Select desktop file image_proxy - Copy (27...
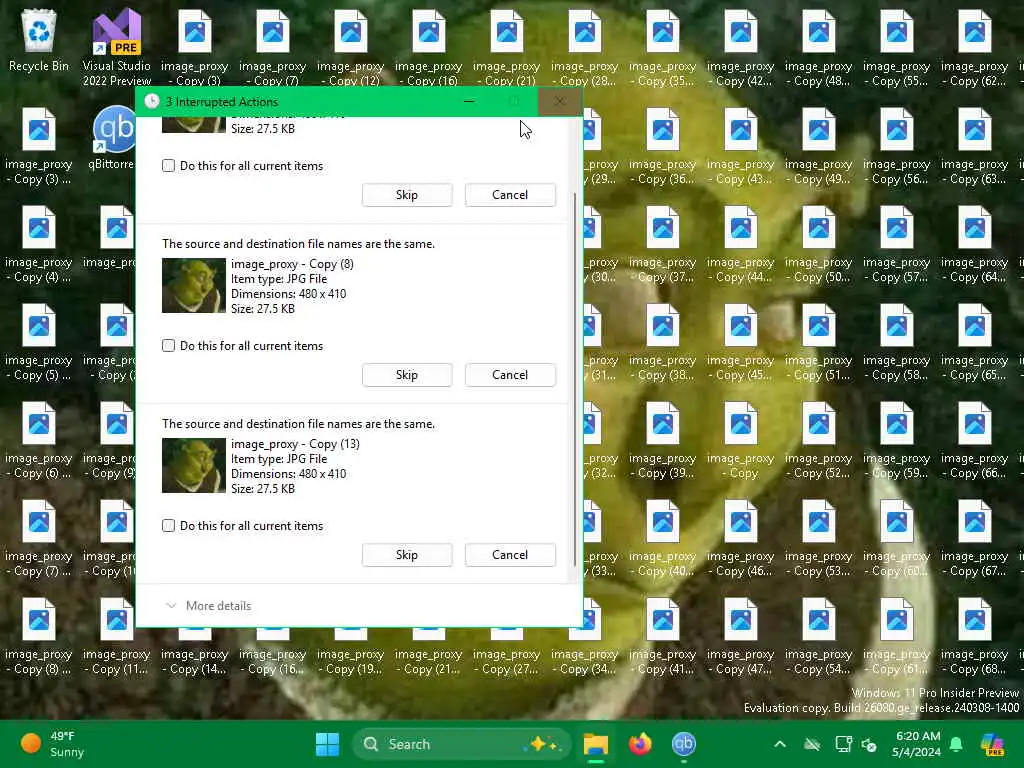1024x768 pixels. pos(507,650)
